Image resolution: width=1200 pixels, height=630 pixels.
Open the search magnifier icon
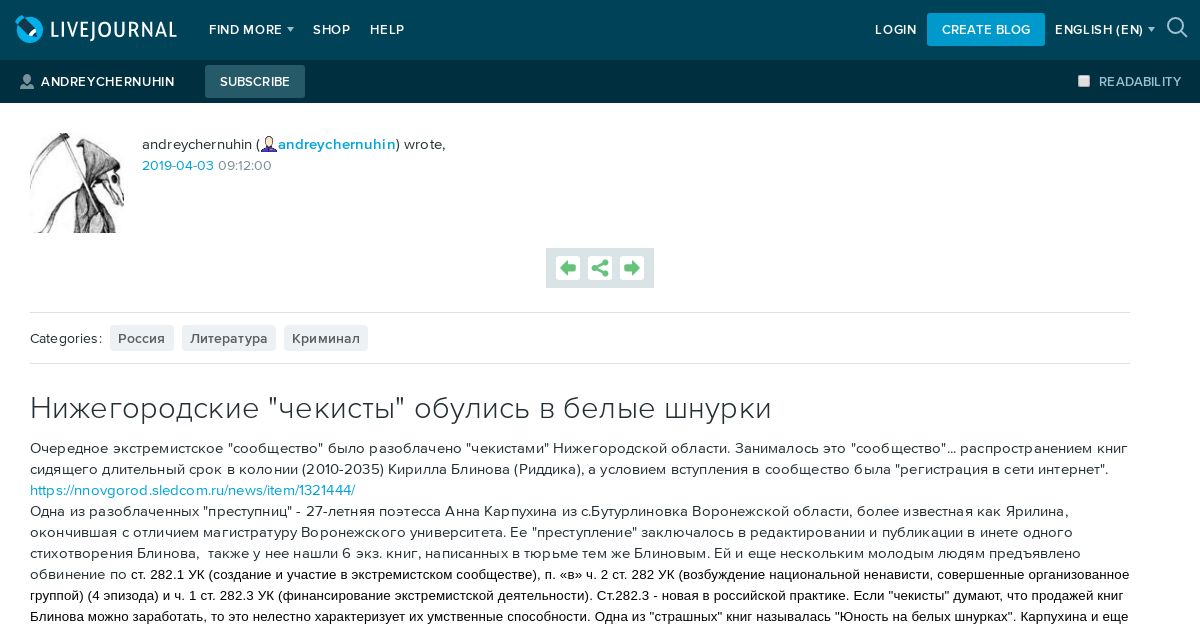pos(1177,28)
